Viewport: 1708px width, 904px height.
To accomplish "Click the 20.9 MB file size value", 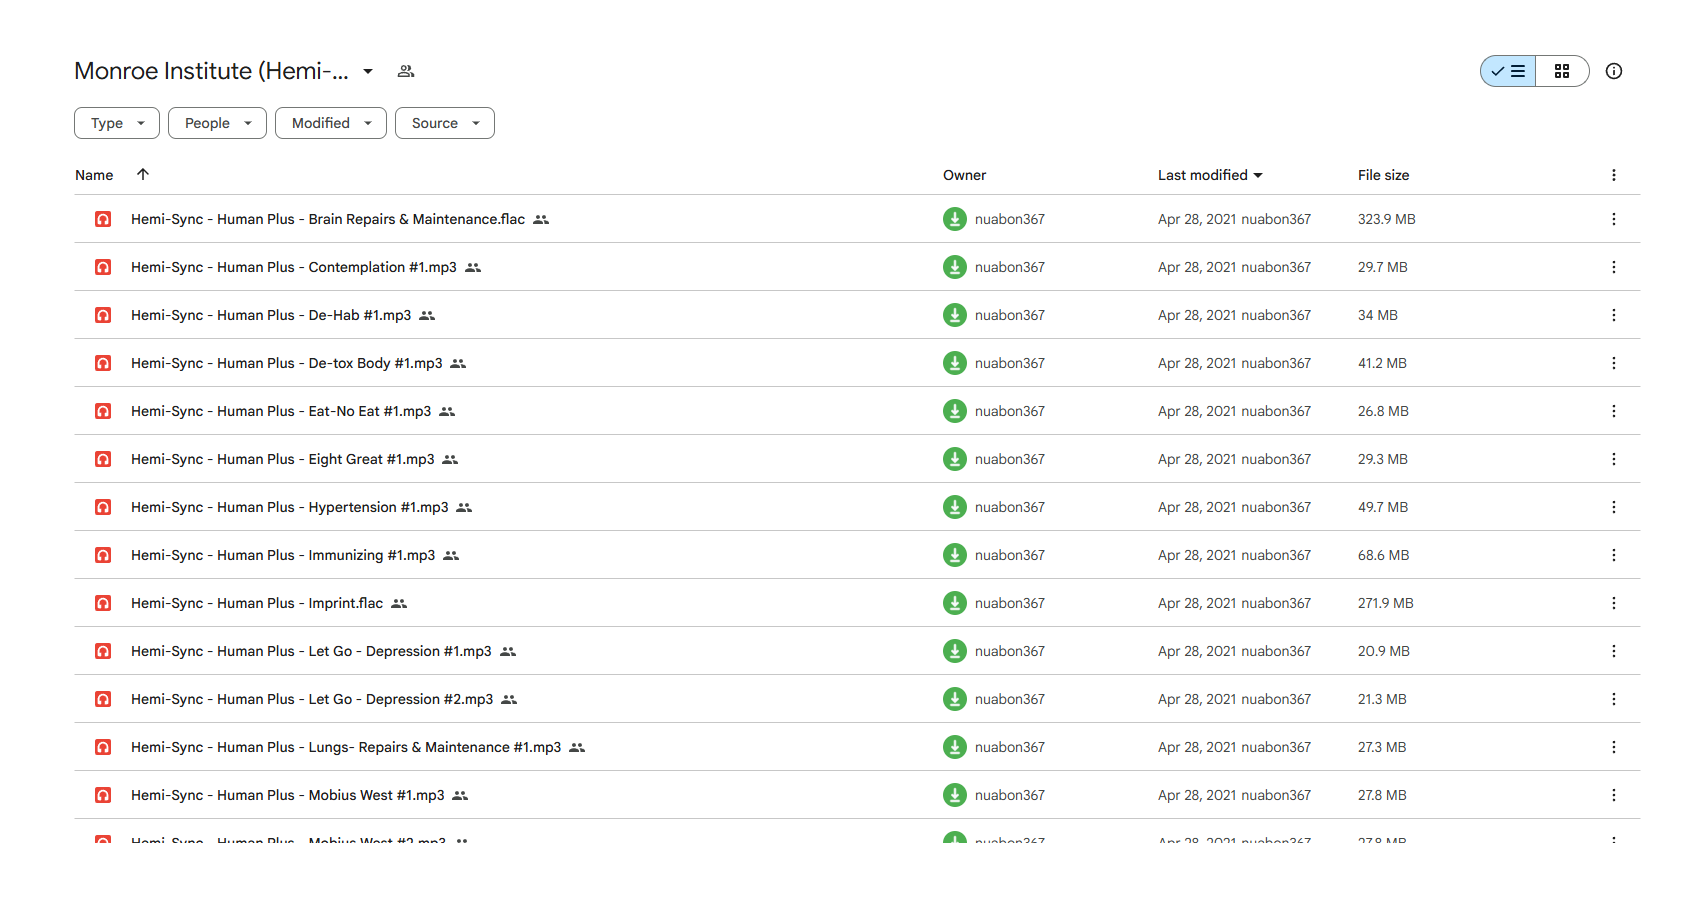I will [x=1383, y=651].
